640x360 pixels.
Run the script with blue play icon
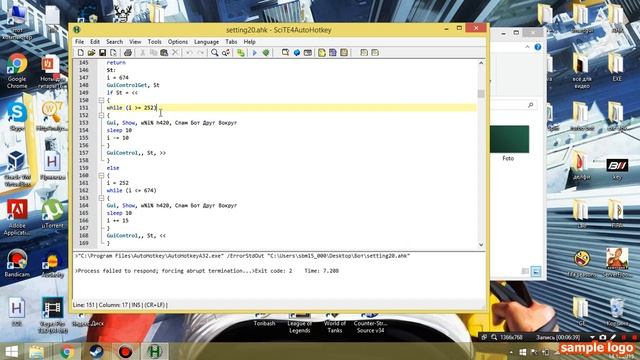click(255, 53)
